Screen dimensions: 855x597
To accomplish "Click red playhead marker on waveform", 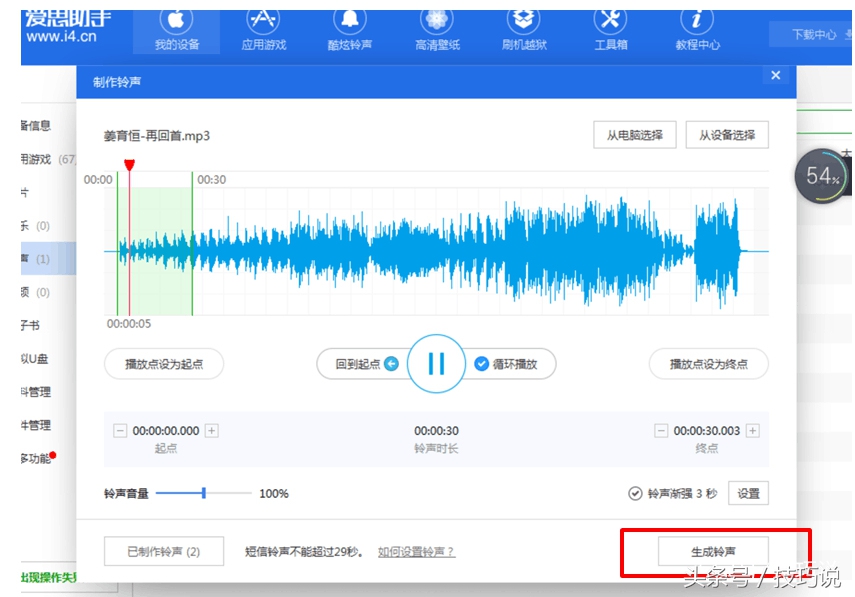I will click(x=129, y=165).
